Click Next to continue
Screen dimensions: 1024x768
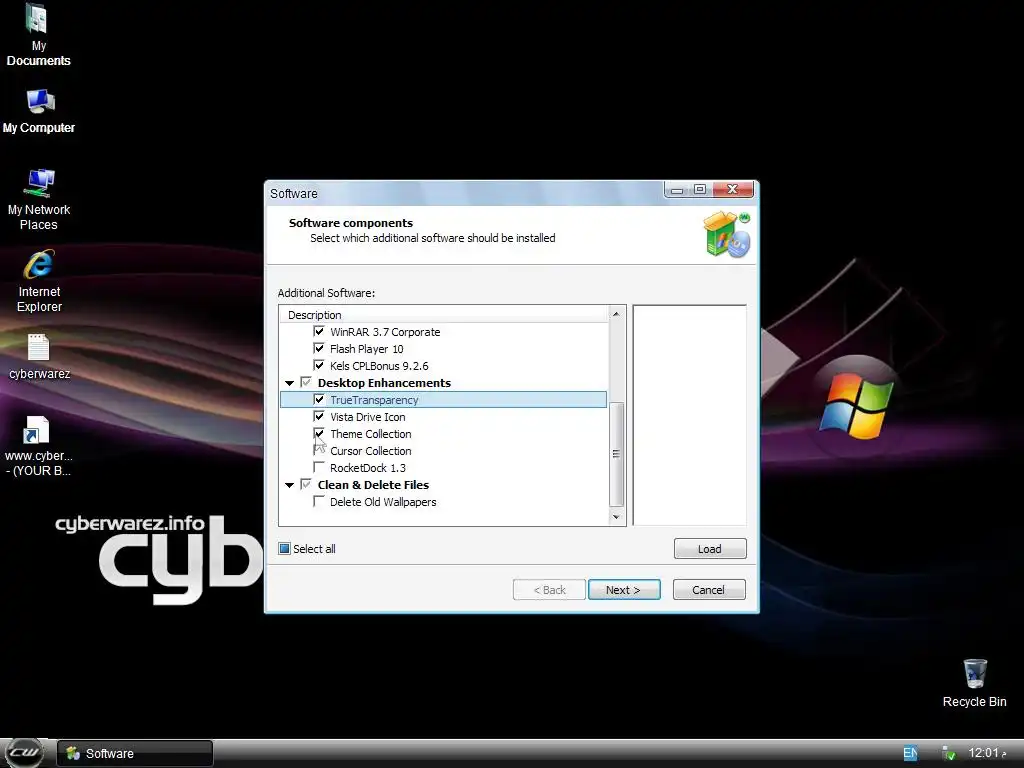pos(624,590)
